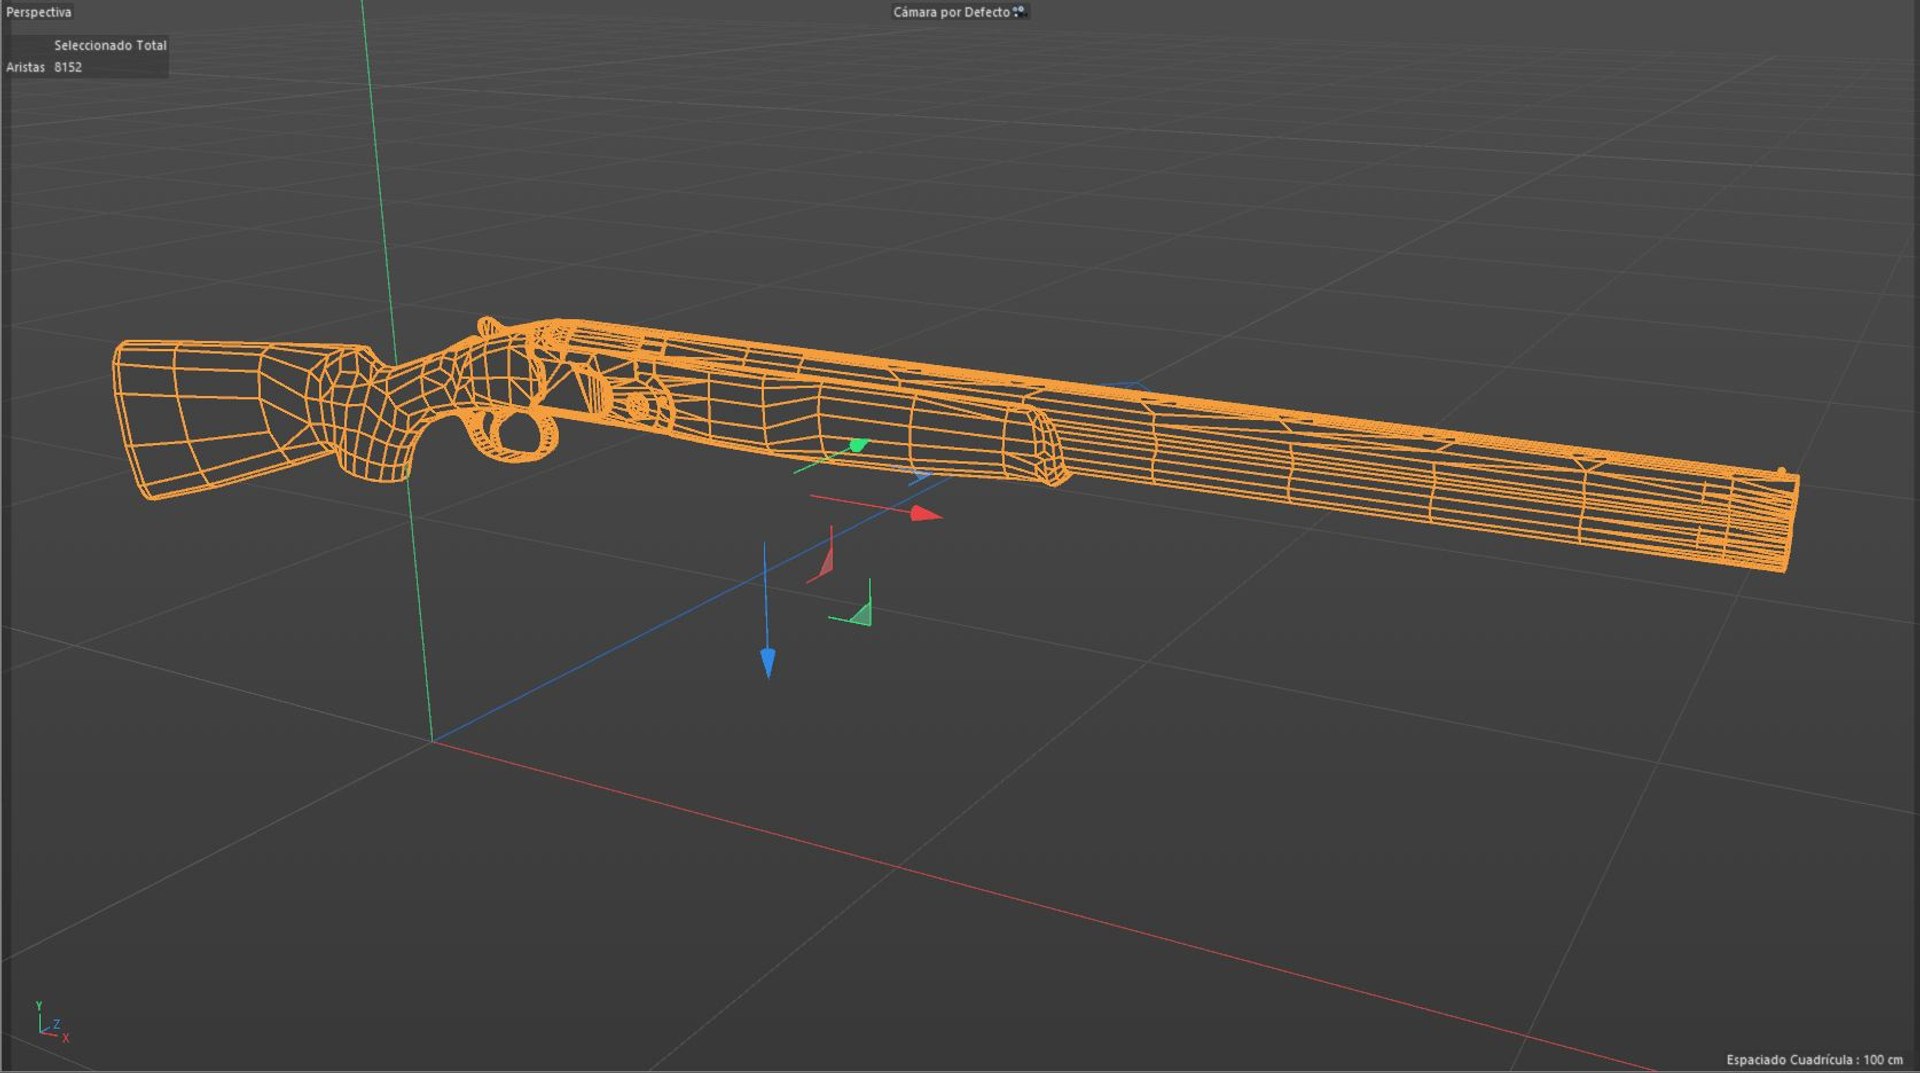Click the XYZ orientation indicator in the corner
1920x1073 pixels.
pyautogui.click(x=51, y=1023)
